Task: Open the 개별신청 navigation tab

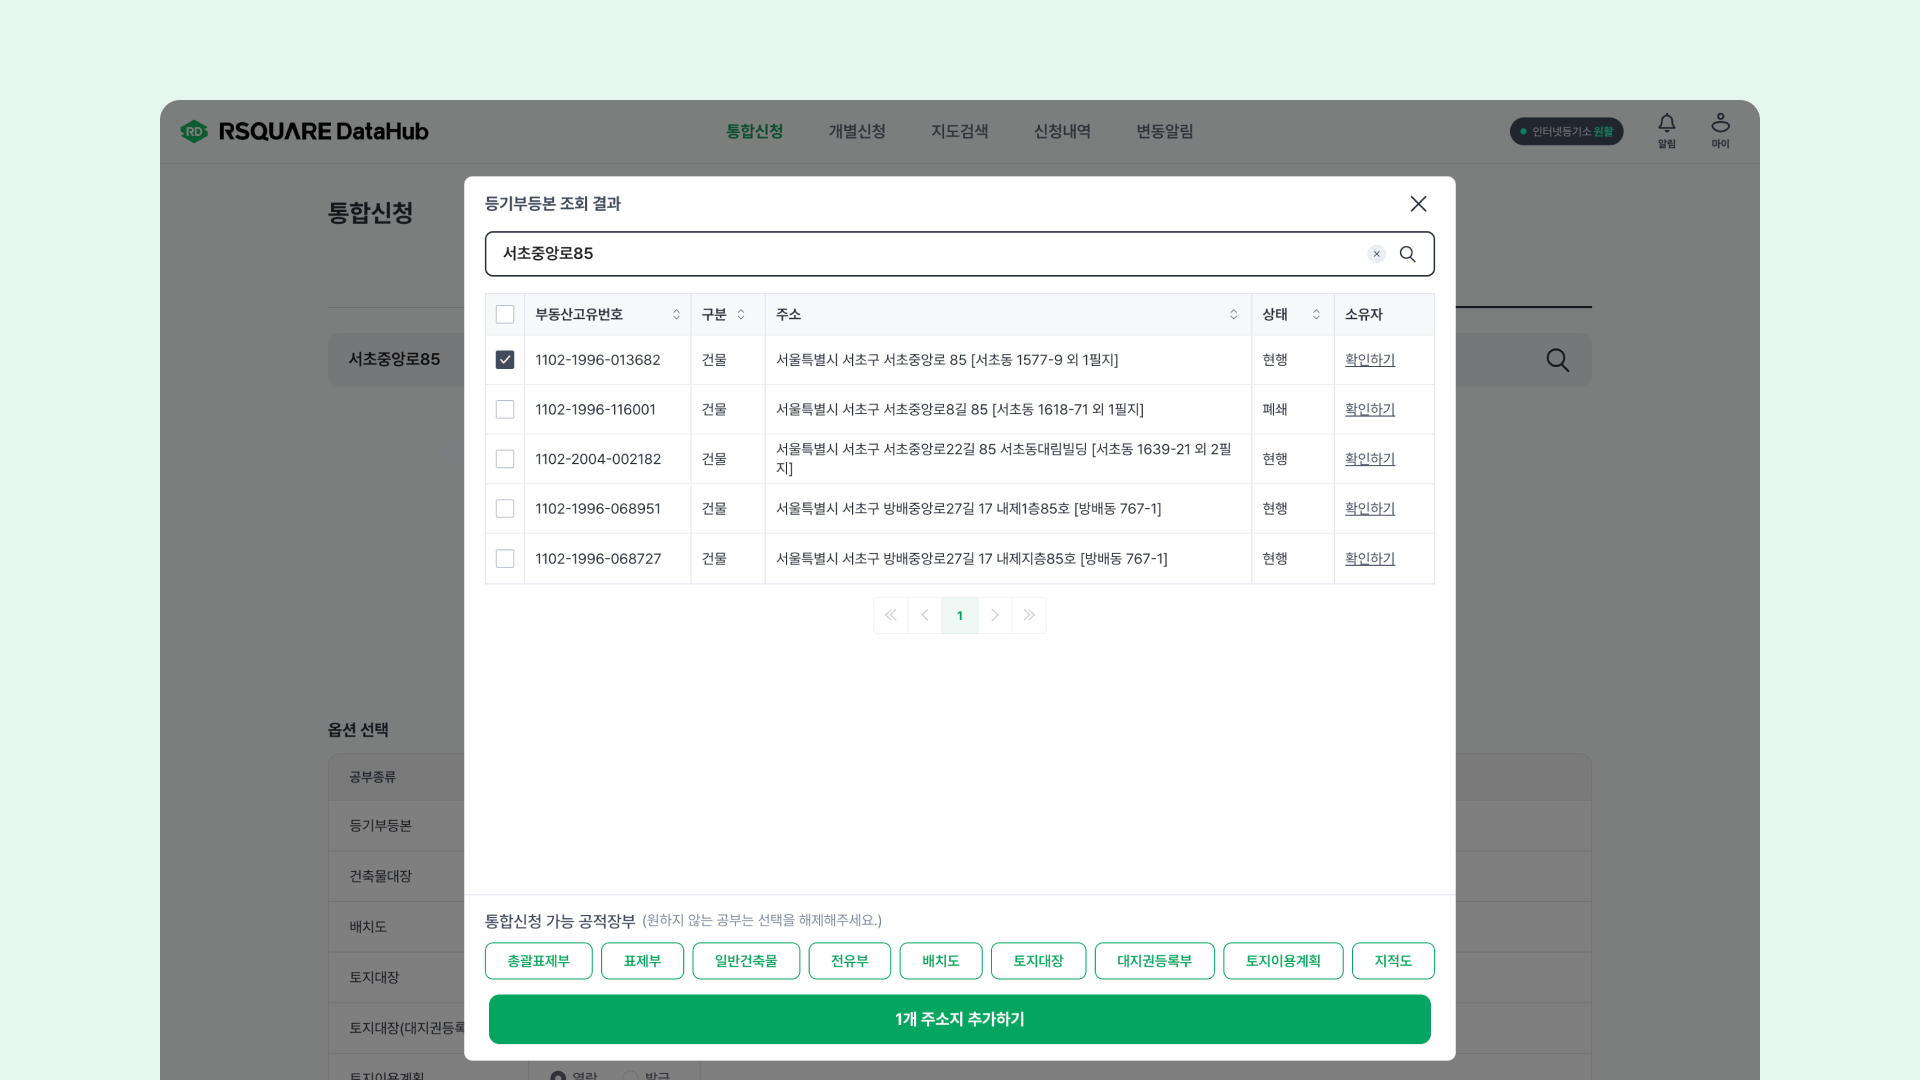Action: point(857,131)
